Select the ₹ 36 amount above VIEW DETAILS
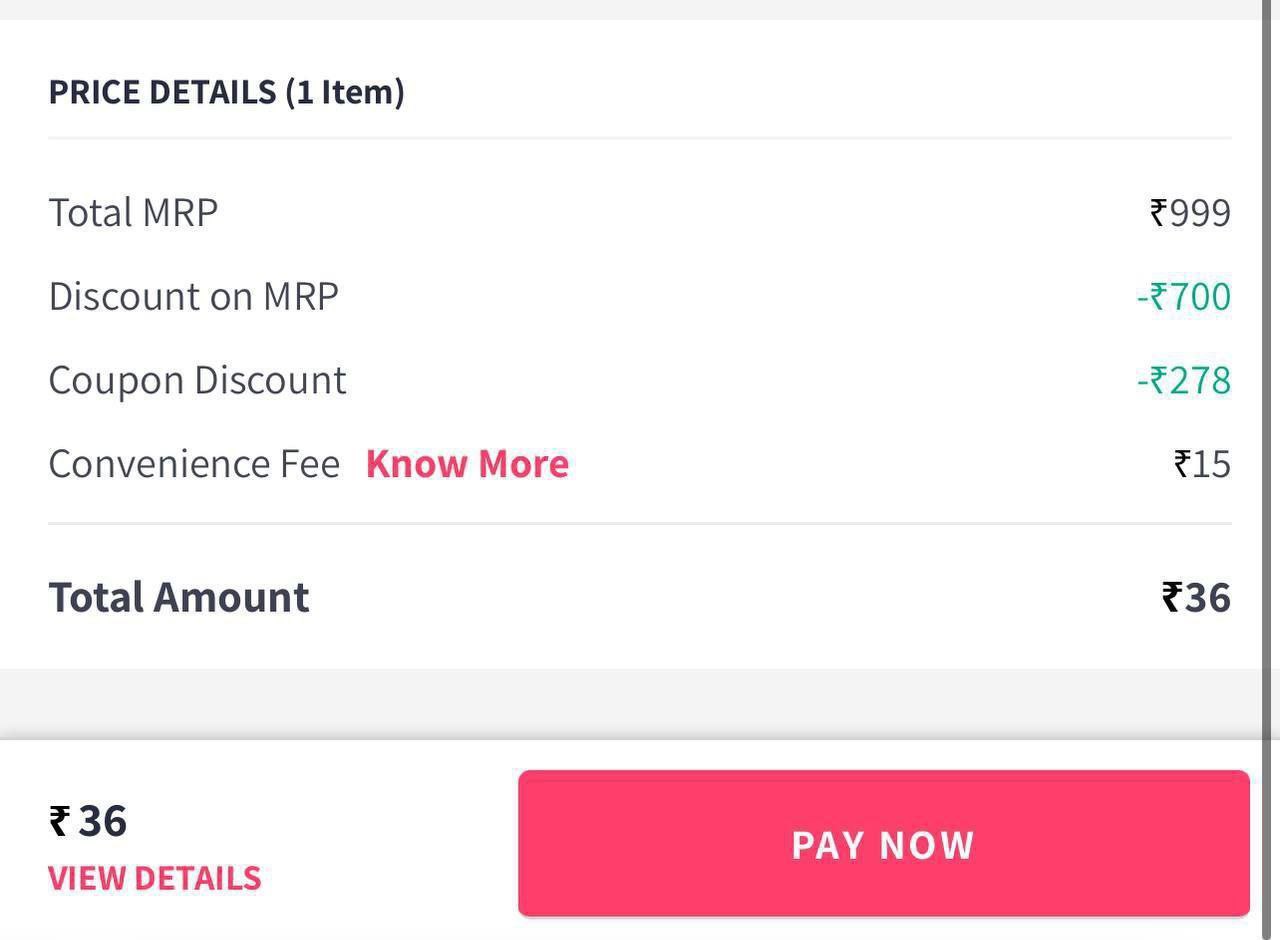Screen dimensions: 1280x940 88,820
